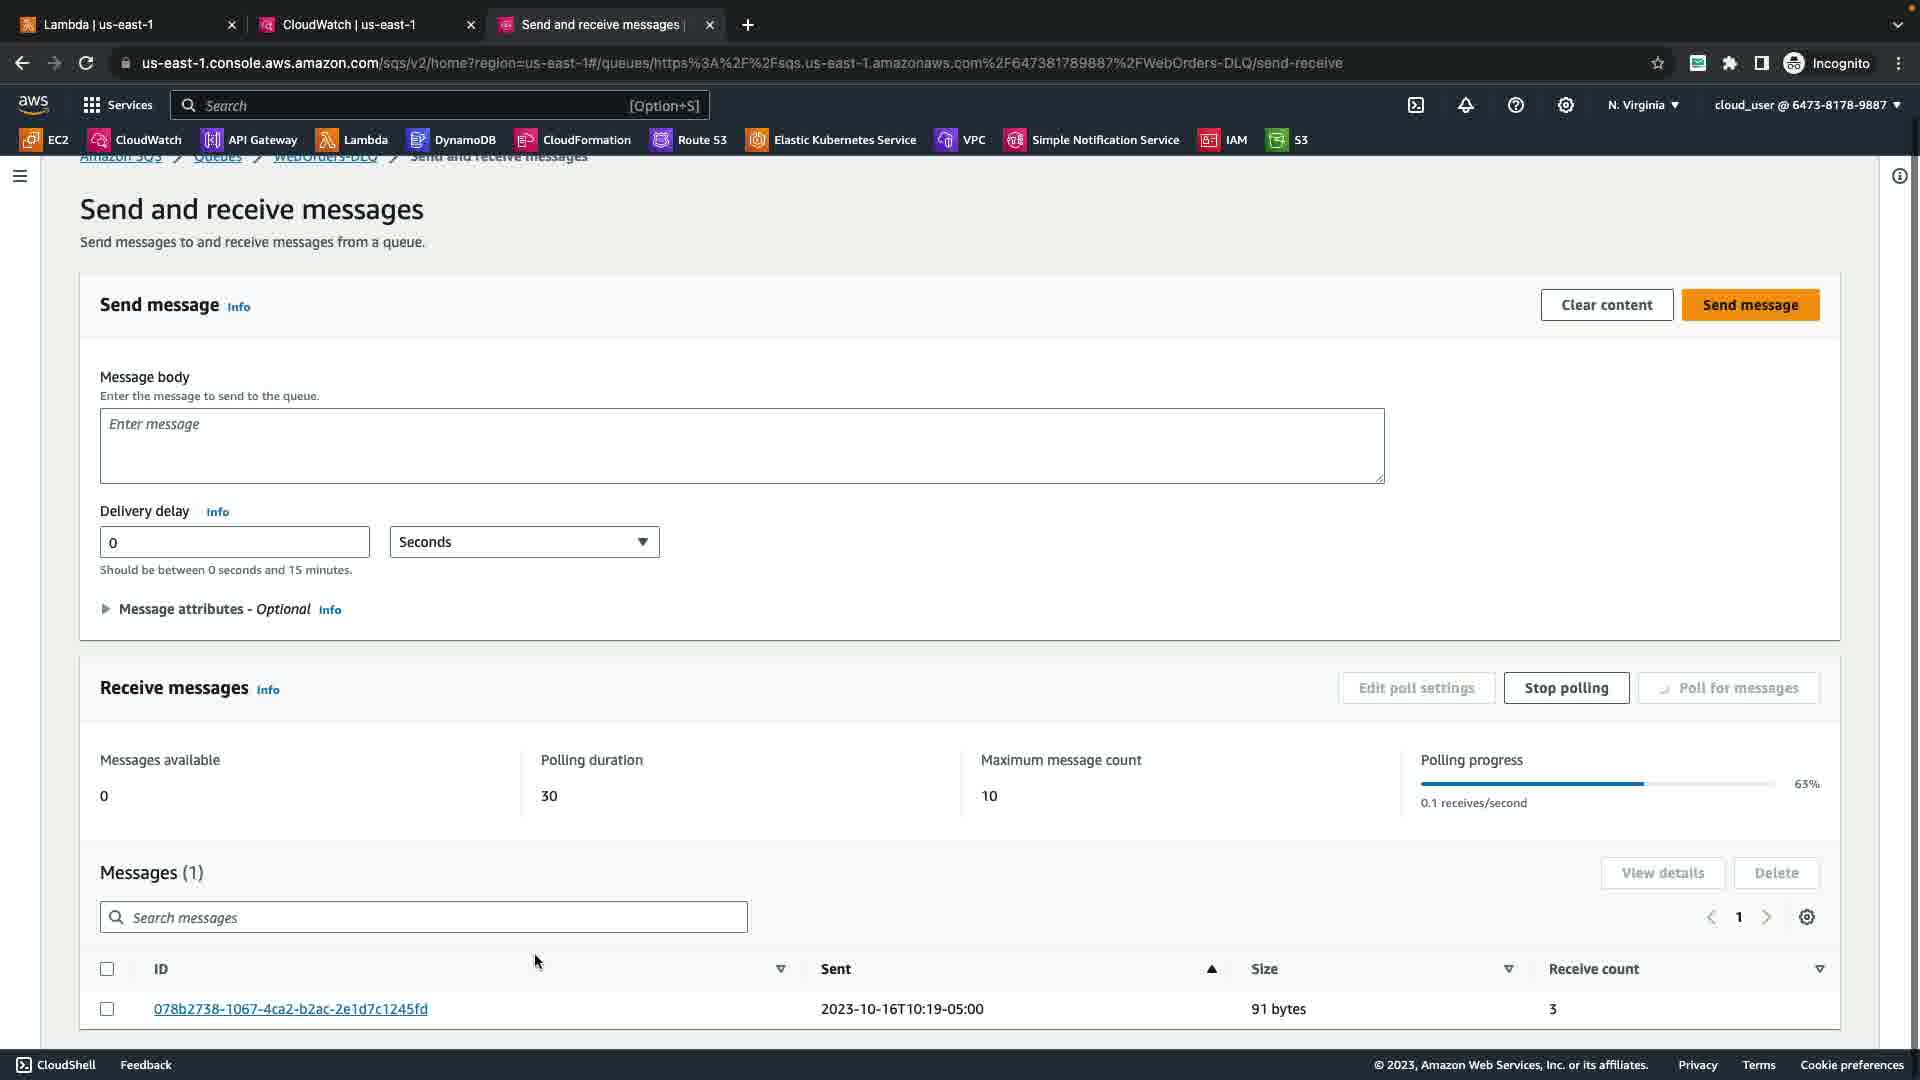Open the Services grid menu
Image resolution: width=1920 pixels, height=1080 pixels.
[117, 105]
